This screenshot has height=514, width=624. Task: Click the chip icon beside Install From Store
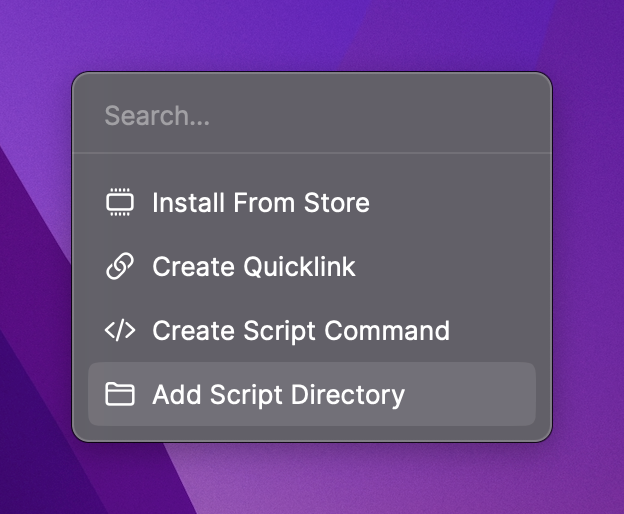pos(120,203)
